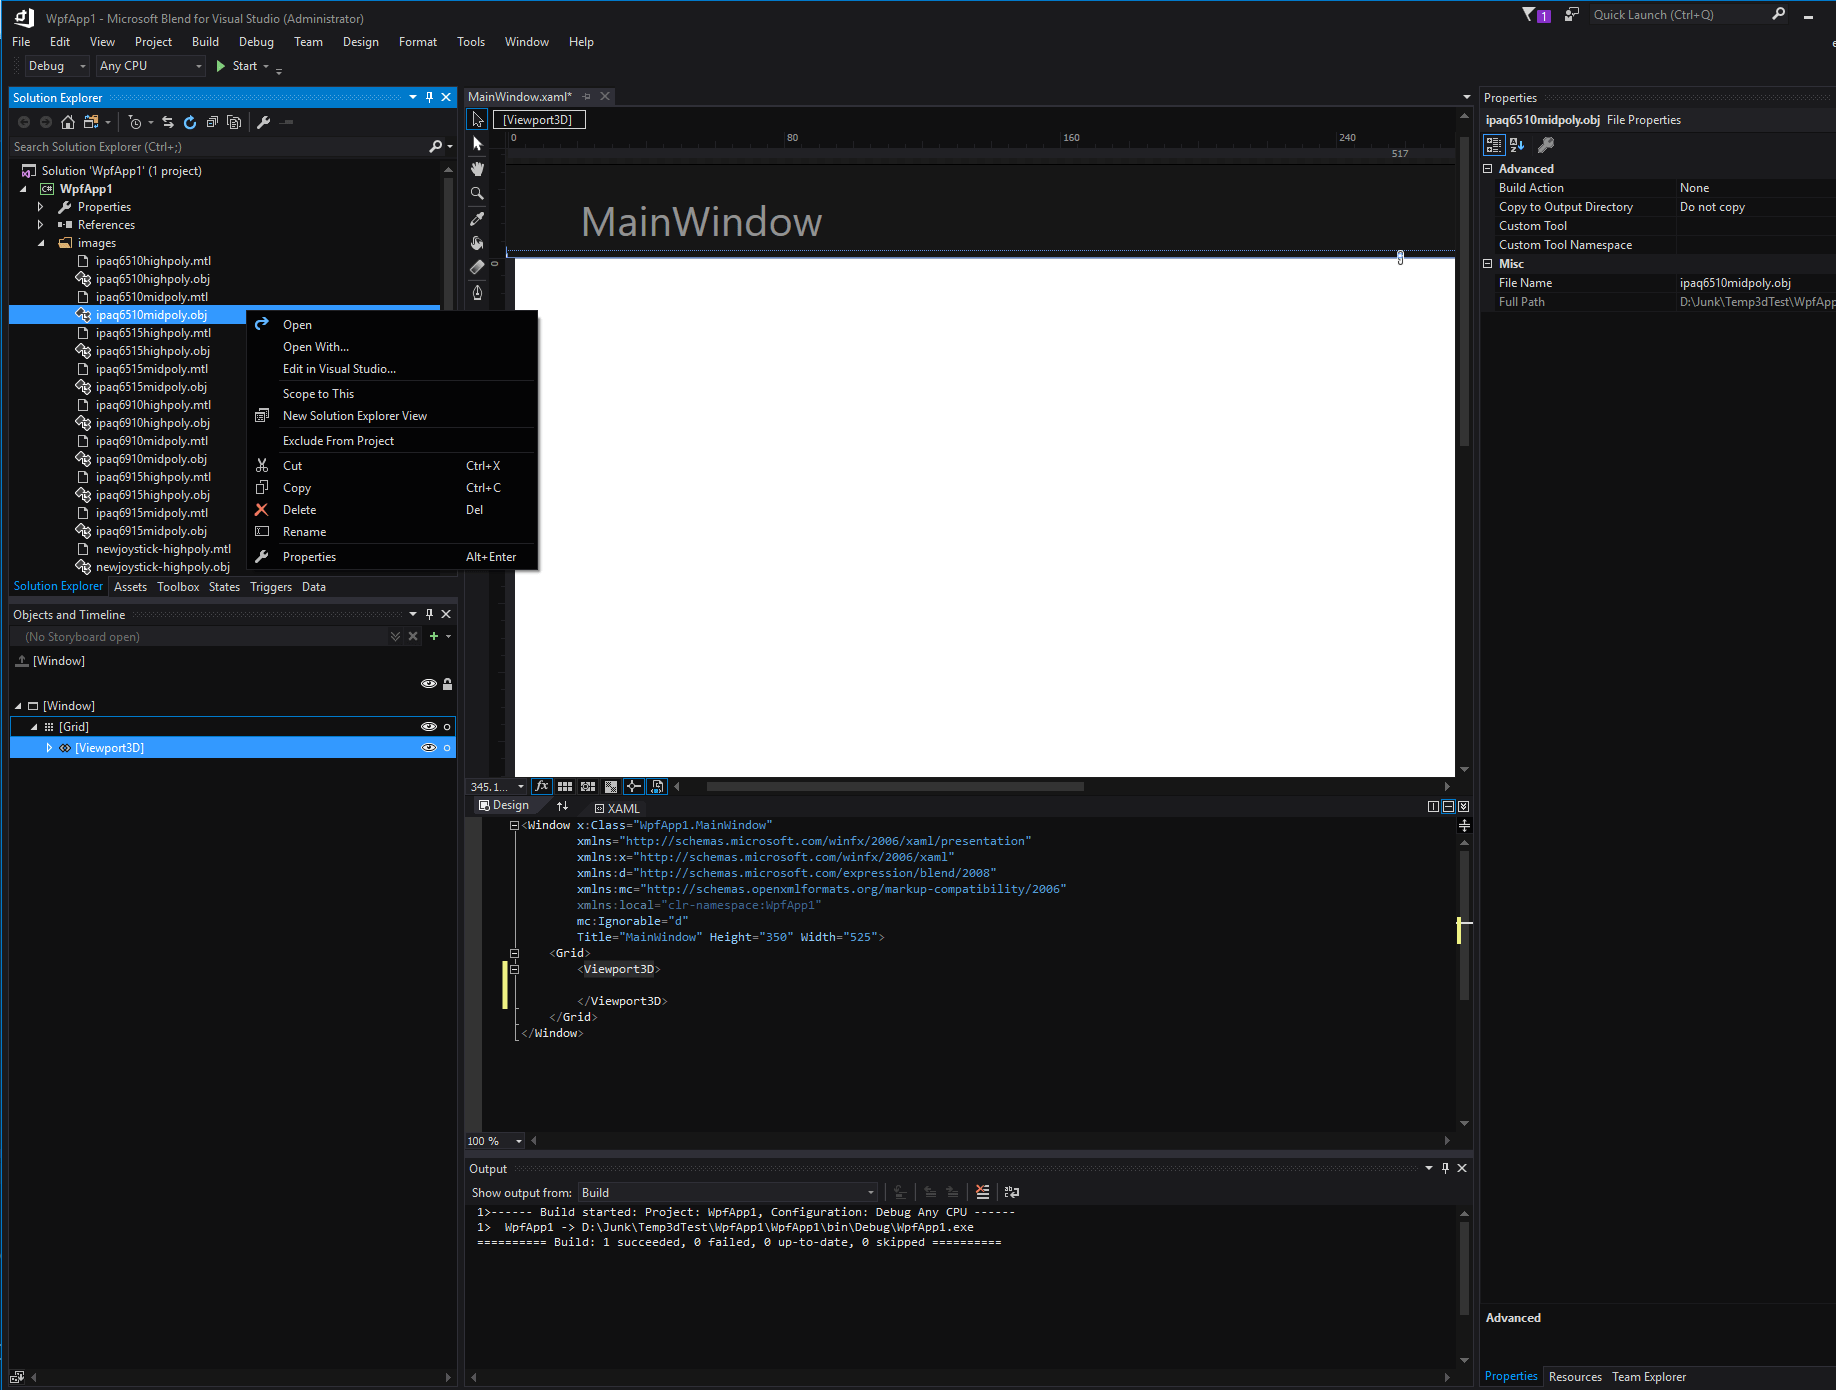Toggle artboard background checker button
Viewport: 1836px width, 1390px height.
tap(611, 787)
